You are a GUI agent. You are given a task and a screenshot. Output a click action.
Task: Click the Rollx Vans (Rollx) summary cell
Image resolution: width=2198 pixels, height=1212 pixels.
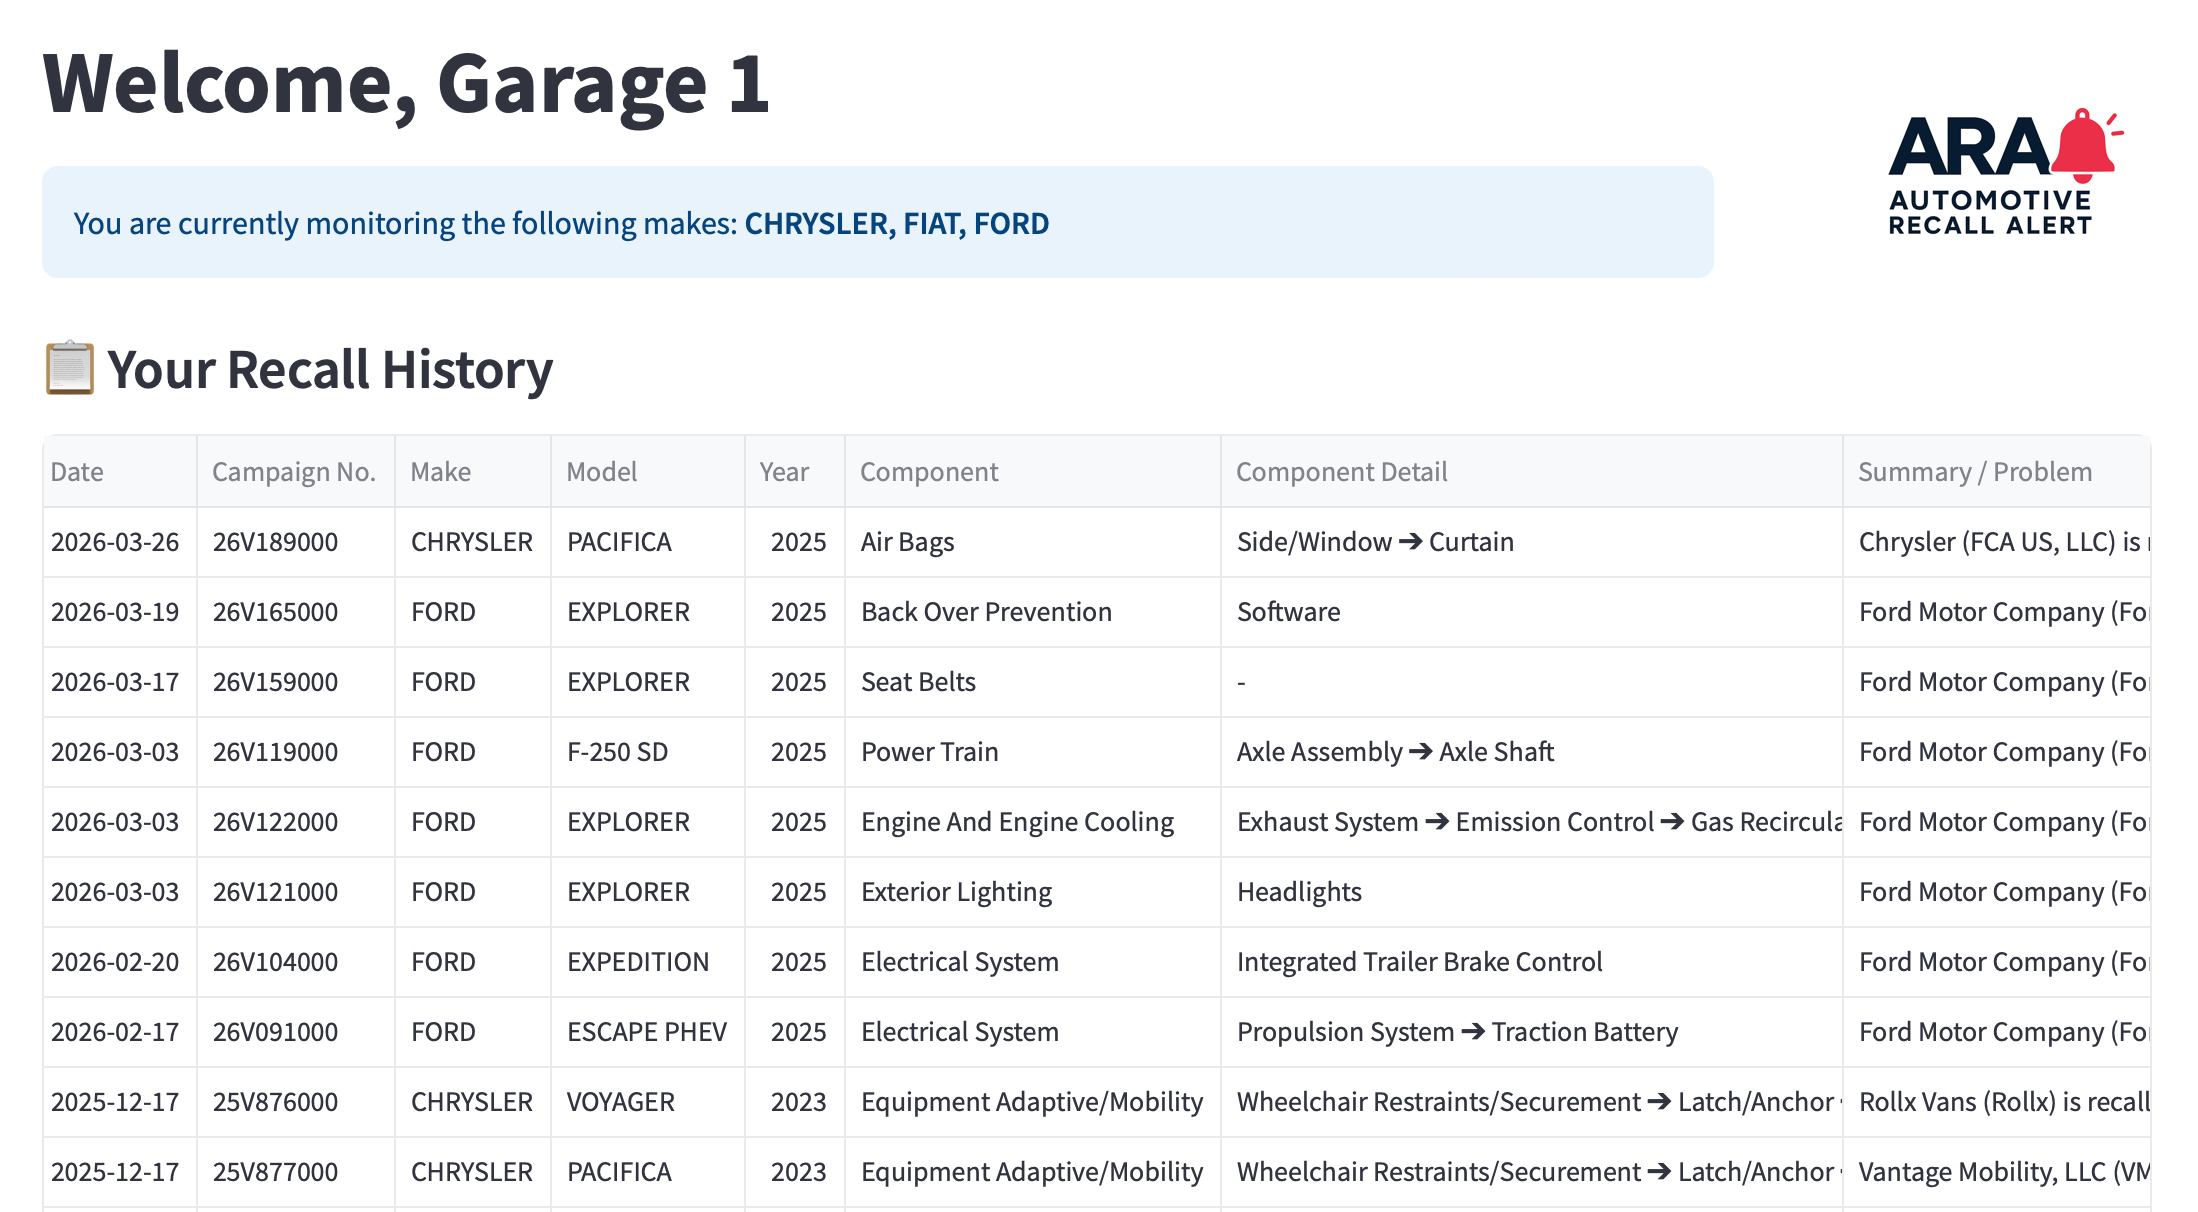1997,1102
